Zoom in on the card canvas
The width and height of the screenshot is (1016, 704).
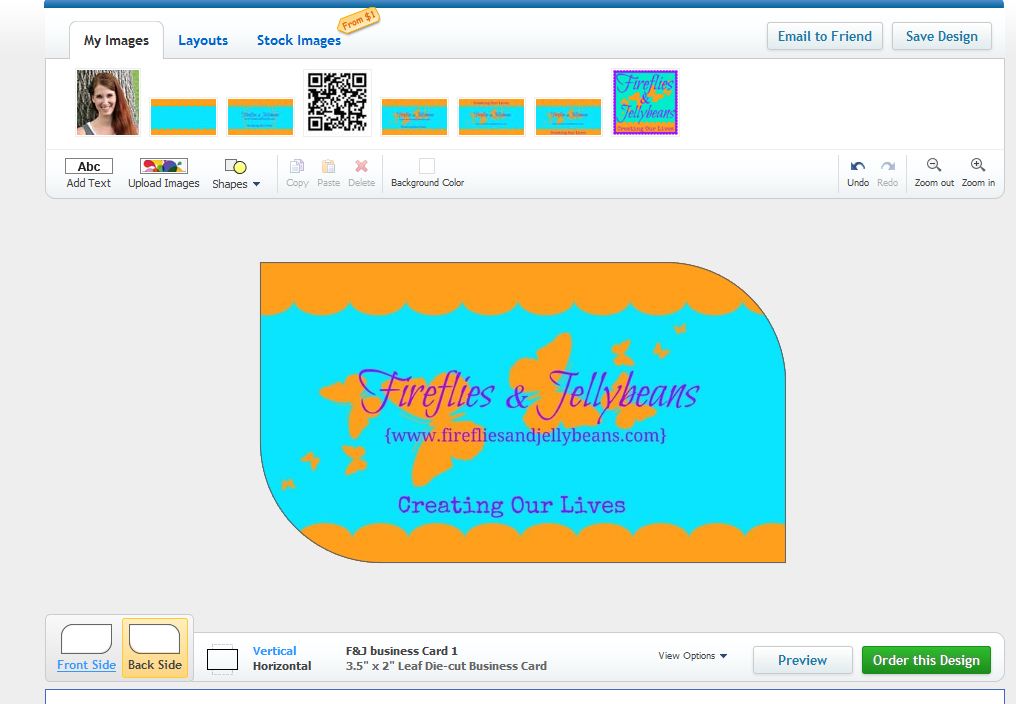978,166
